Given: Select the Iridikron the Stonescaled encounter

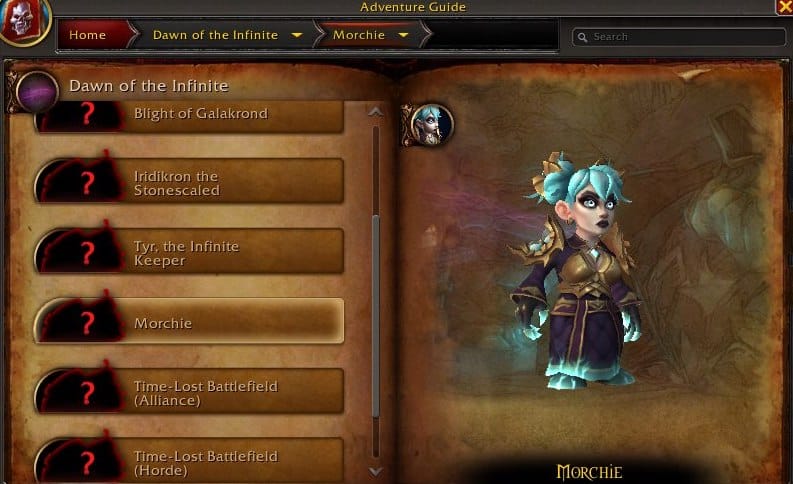Looking at the screenshot, I should point(190,181).
